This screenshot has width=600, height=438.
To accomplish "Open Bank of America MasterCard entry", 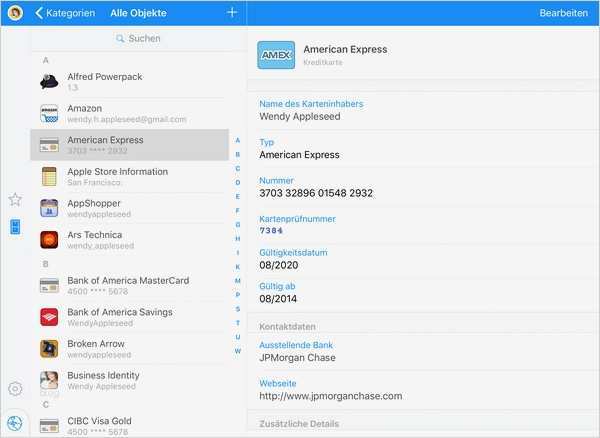I will click(129, 286).
